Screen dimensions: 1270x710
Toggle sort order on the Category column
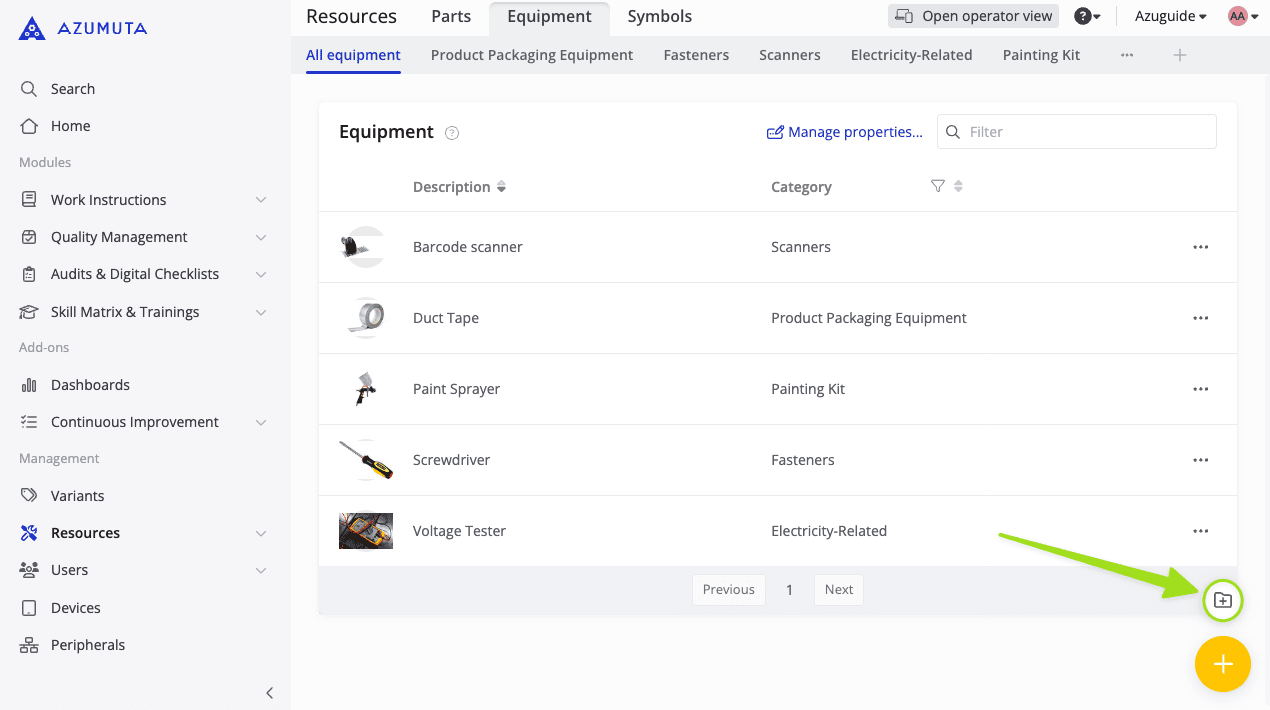pyautogui.click(x=958, y=186)
